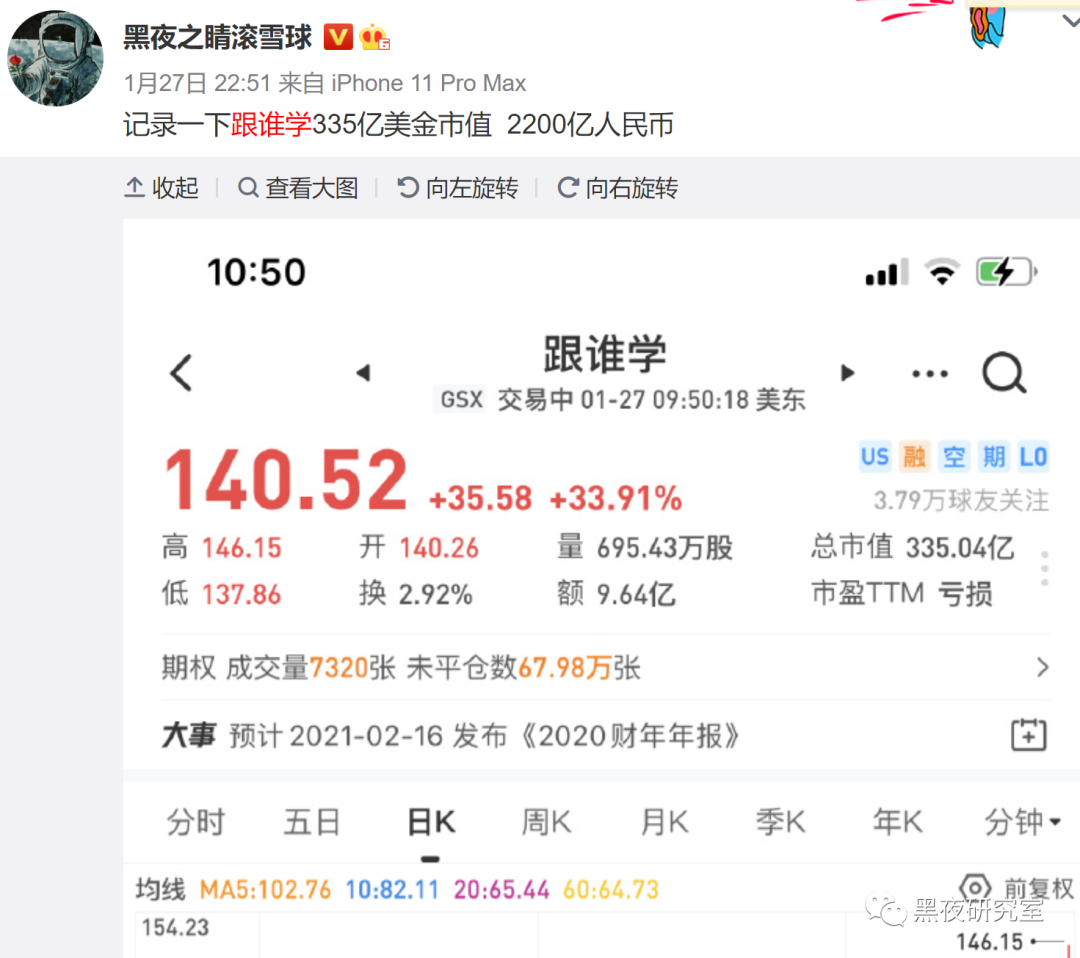Click the 10:82.11 MA10 label
Screen dimensions: 1080x958
(x=392, y=890)
